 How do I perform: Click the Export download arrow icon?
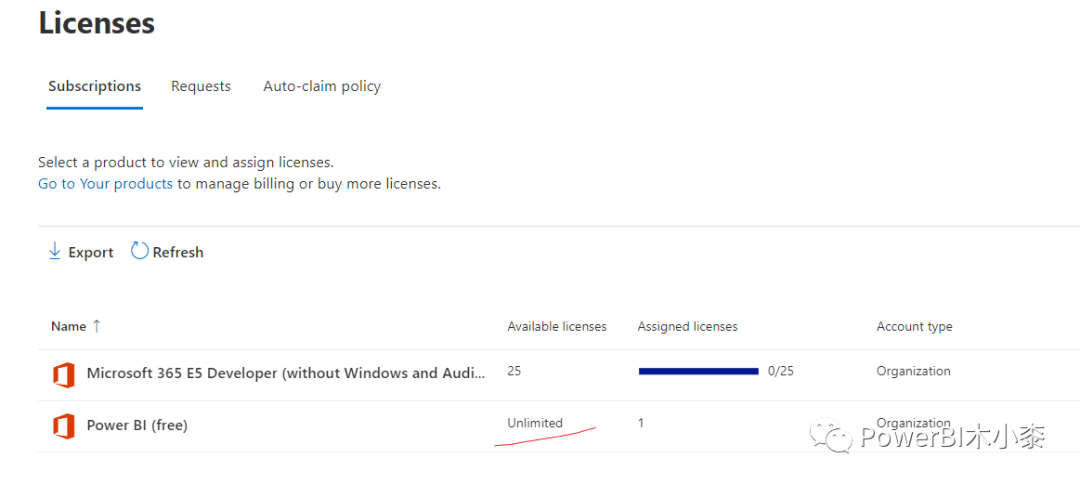point(55,252)
